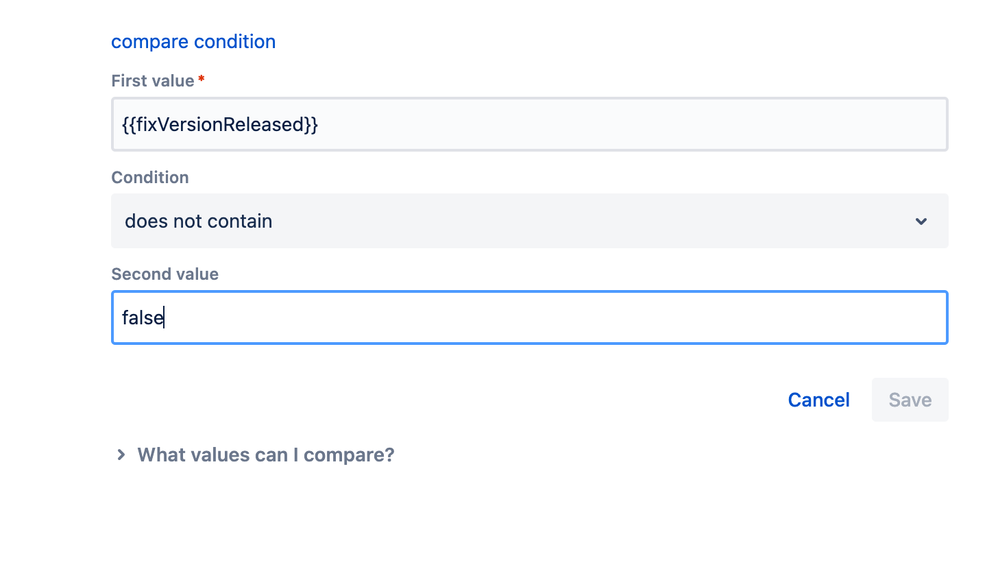998x576 pixels.
Task: Click the Condition dropdown chevron arrow
Action: coord(921,221)
